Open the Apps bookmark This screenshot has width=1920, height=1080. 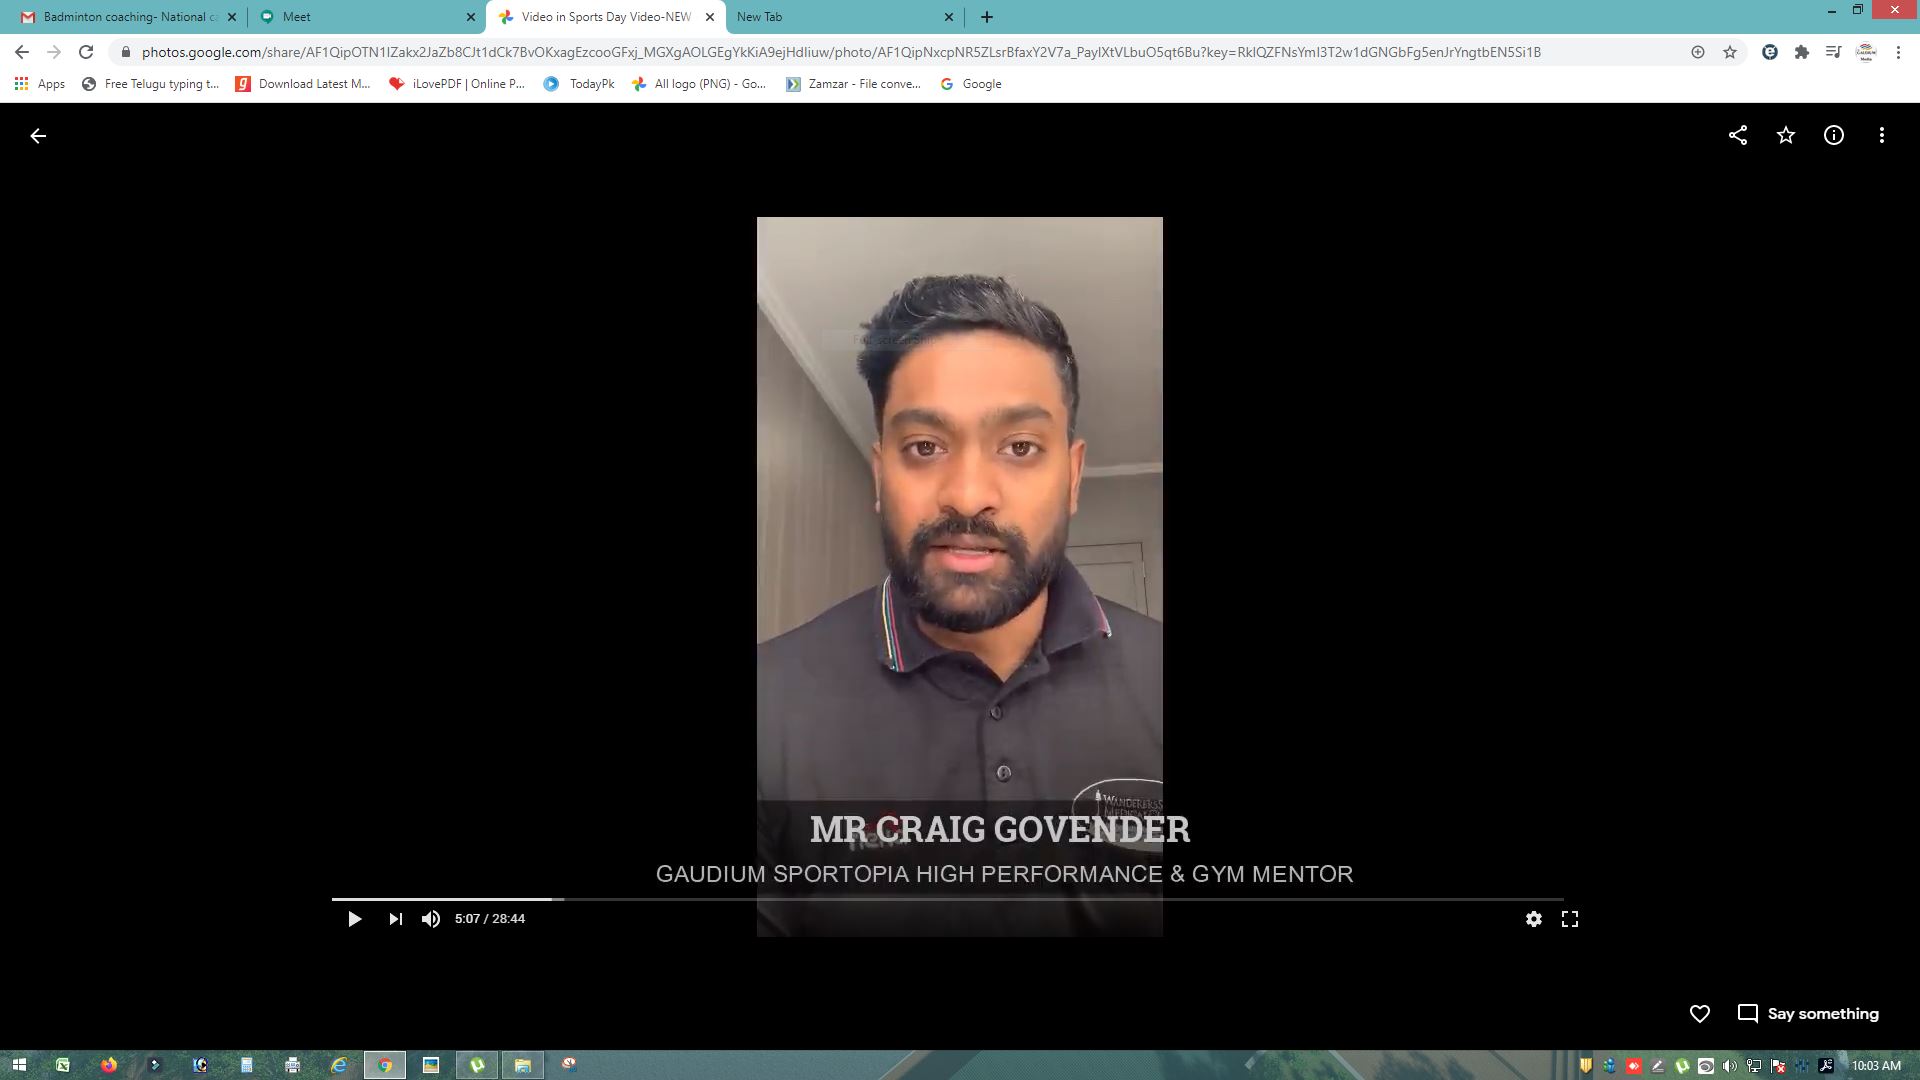click(40, 84)
